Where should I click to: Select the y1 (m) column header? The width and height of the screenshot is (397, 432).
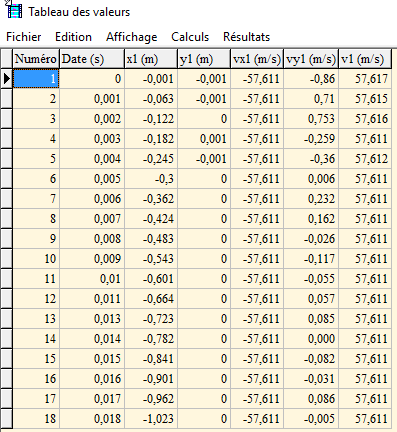click(x=204, y=59)
